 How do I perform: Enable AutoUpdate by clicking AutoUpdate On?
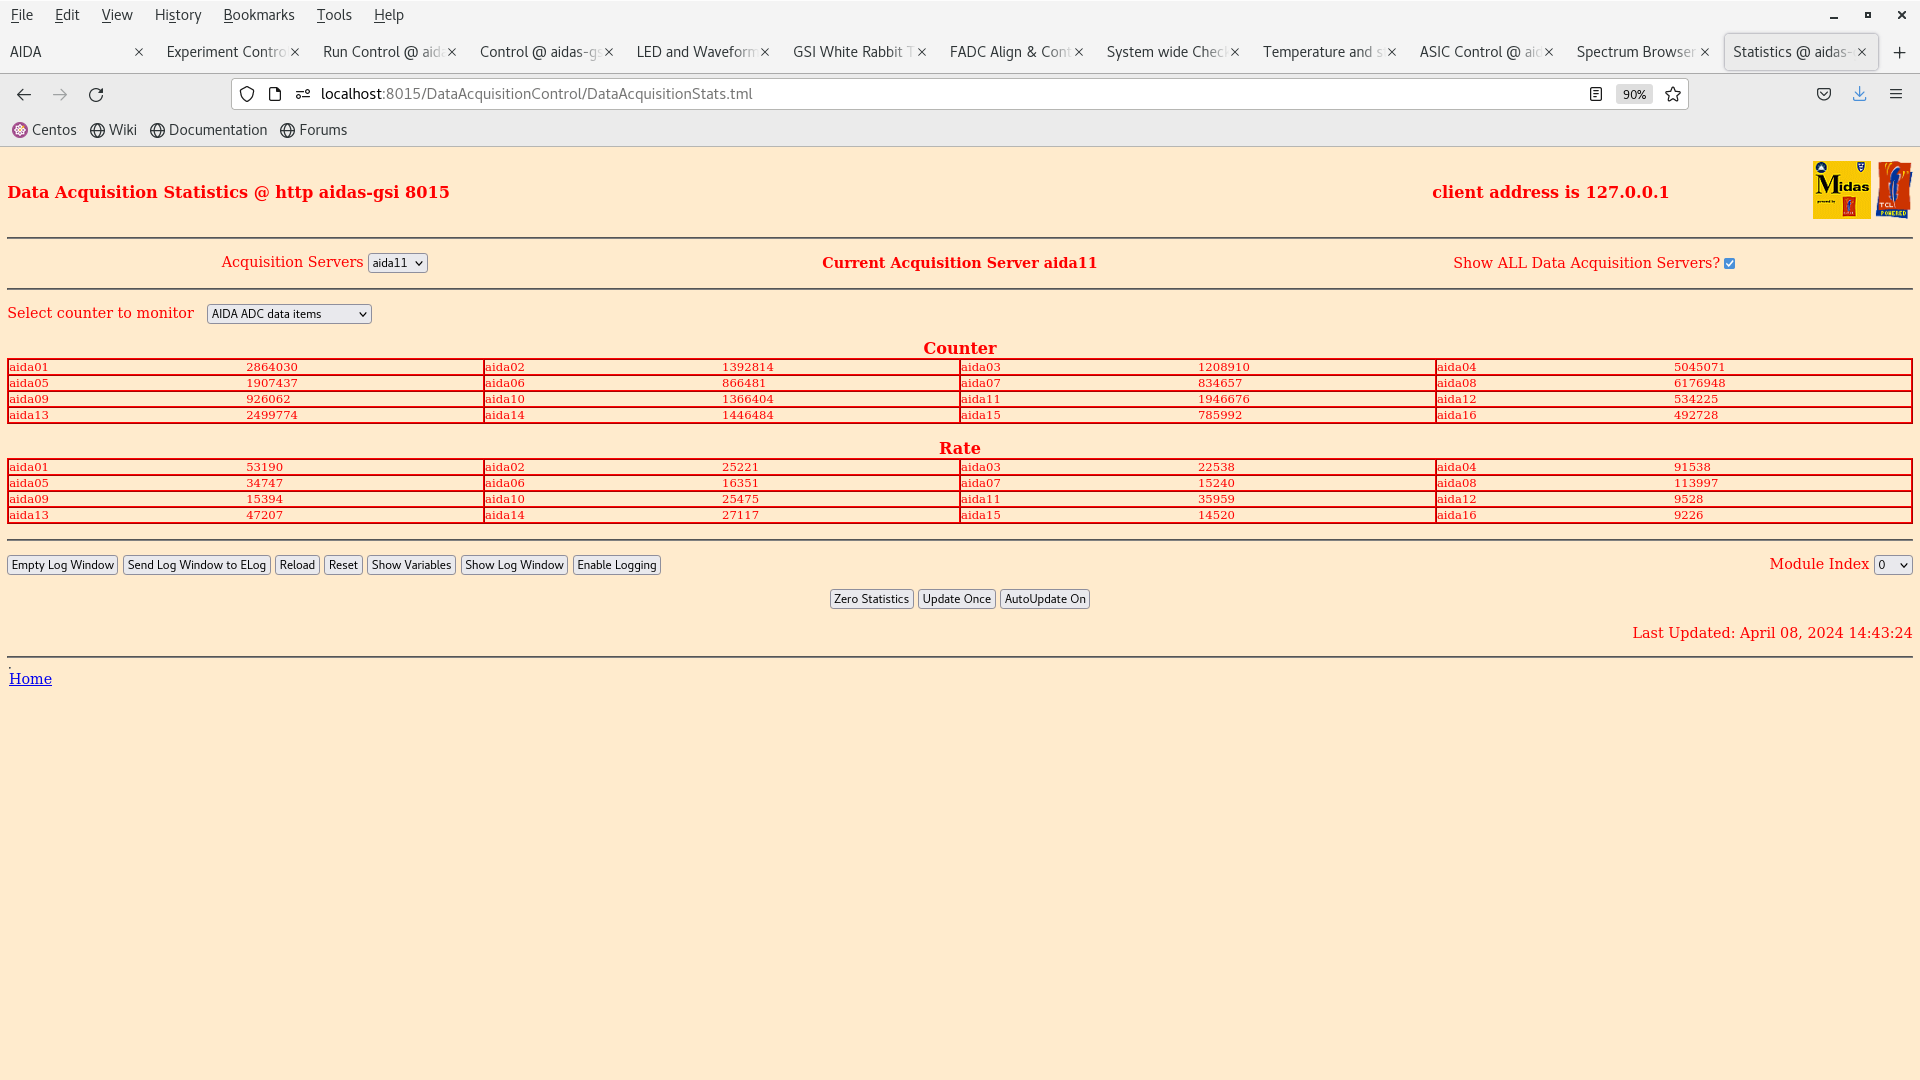coord(1043,597)
